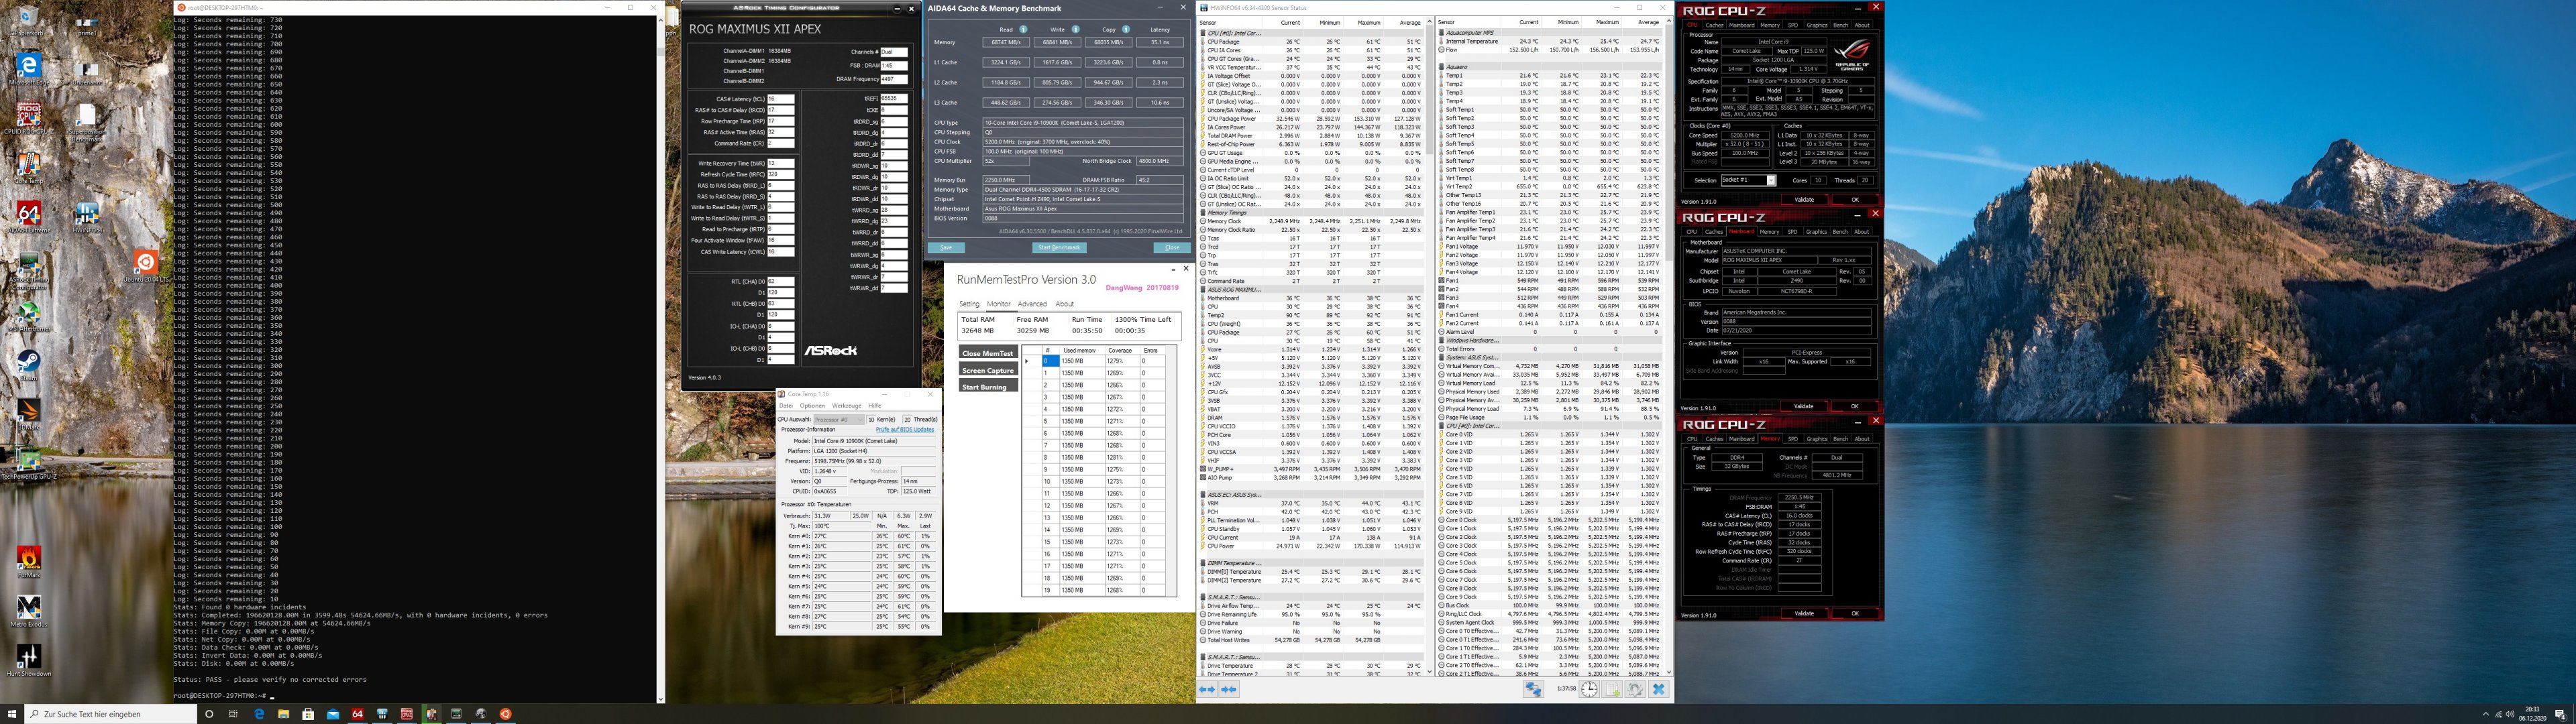Screen dimensions: 2576x724
Task: Click HWiNFO shrink-layout arrows icon
Action: click(1229, 689)
